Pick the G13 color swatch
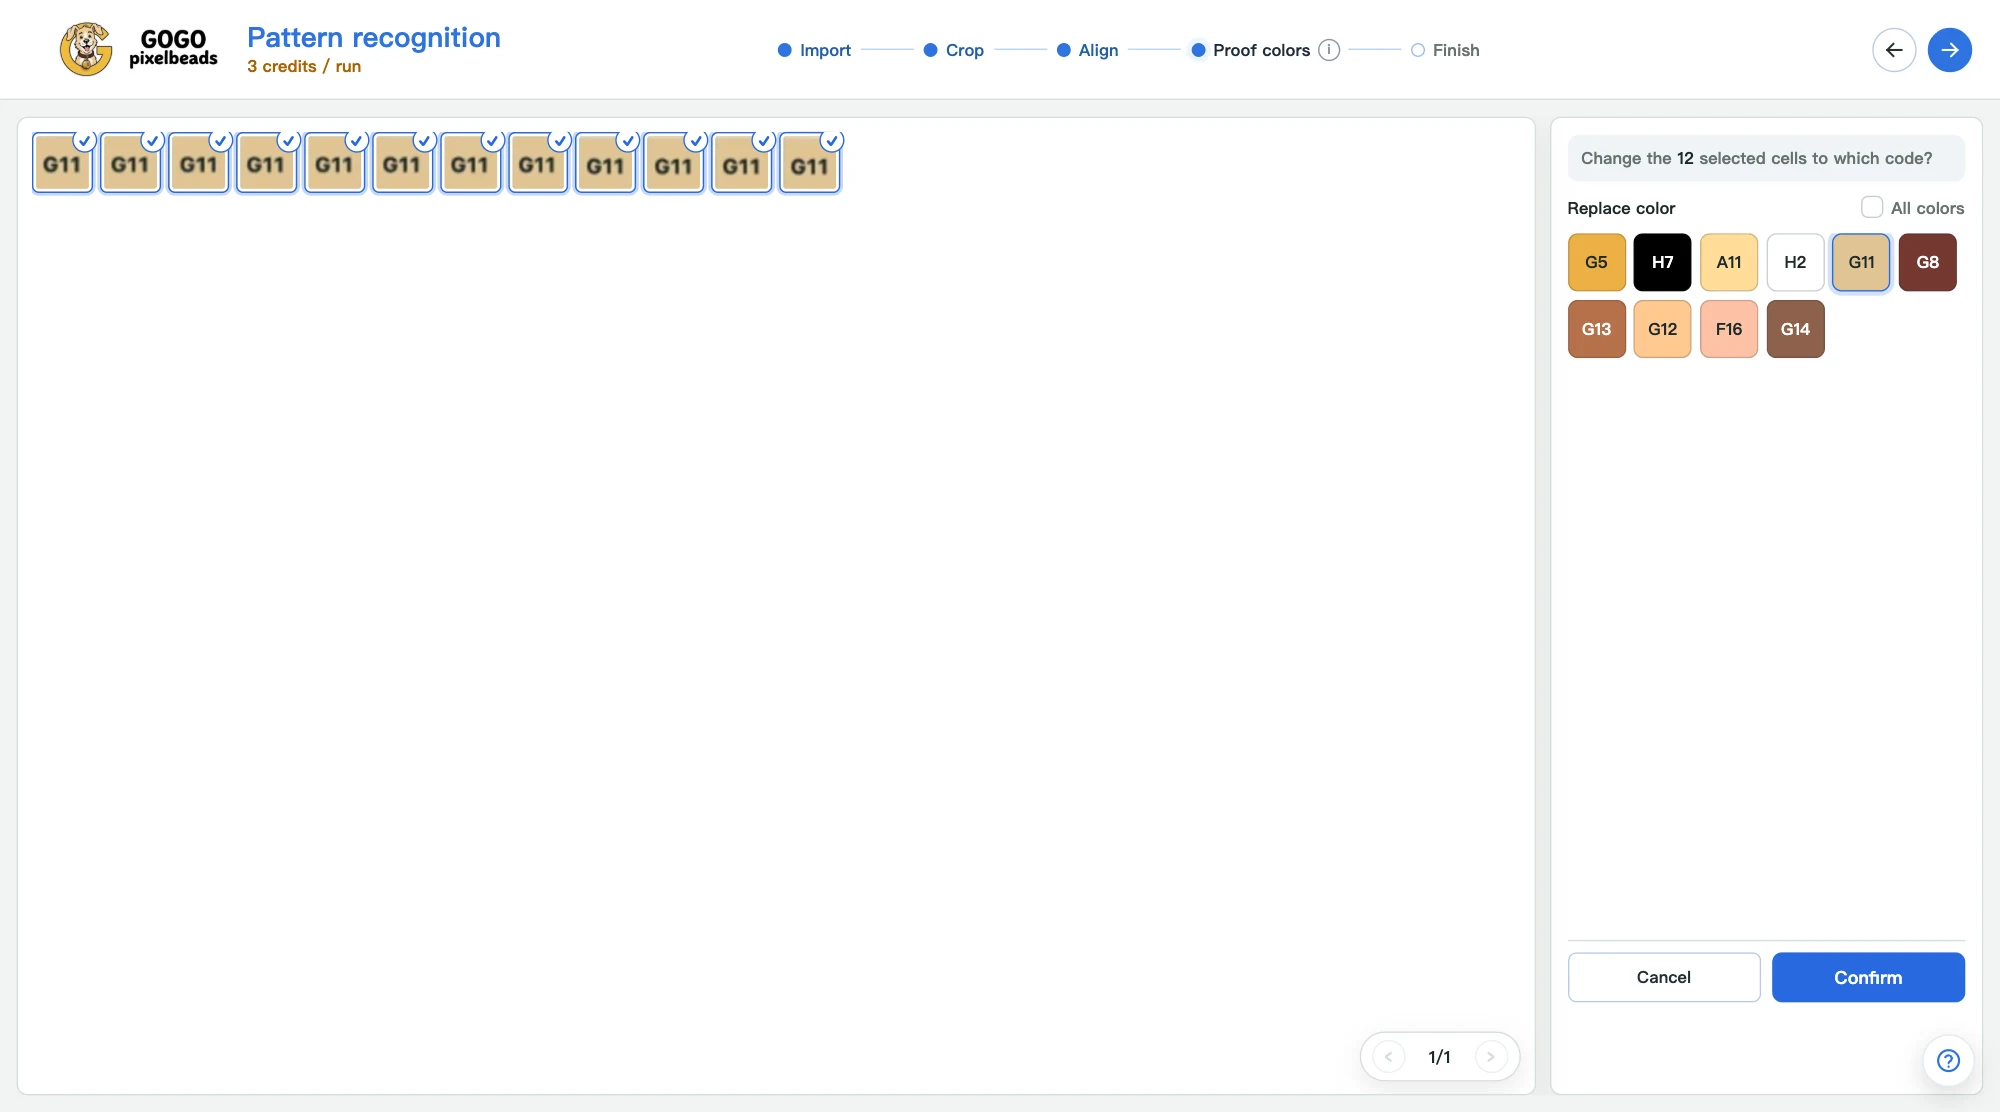The height and width of the screenshot is (1112, 2000). [x=1597, y=329]
